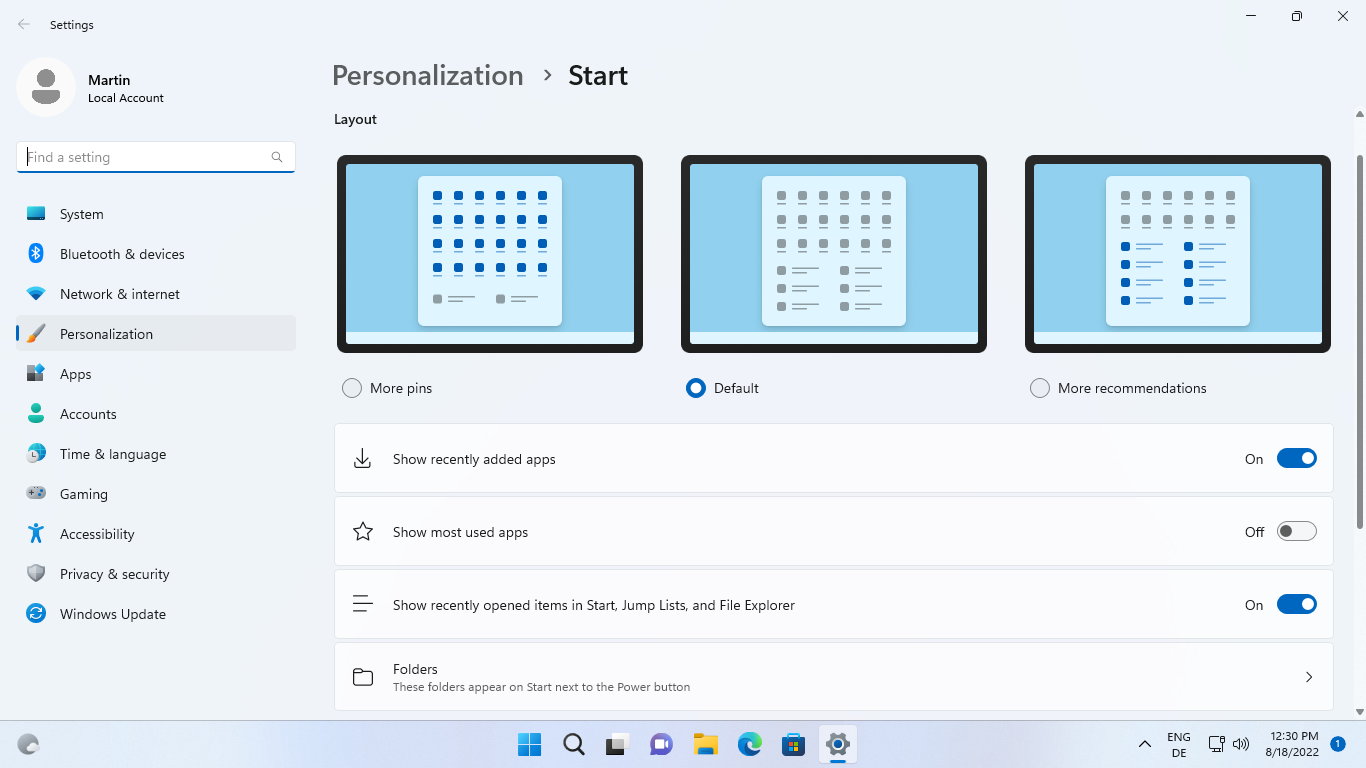Click the Find a setting search box

pos(155,157)
